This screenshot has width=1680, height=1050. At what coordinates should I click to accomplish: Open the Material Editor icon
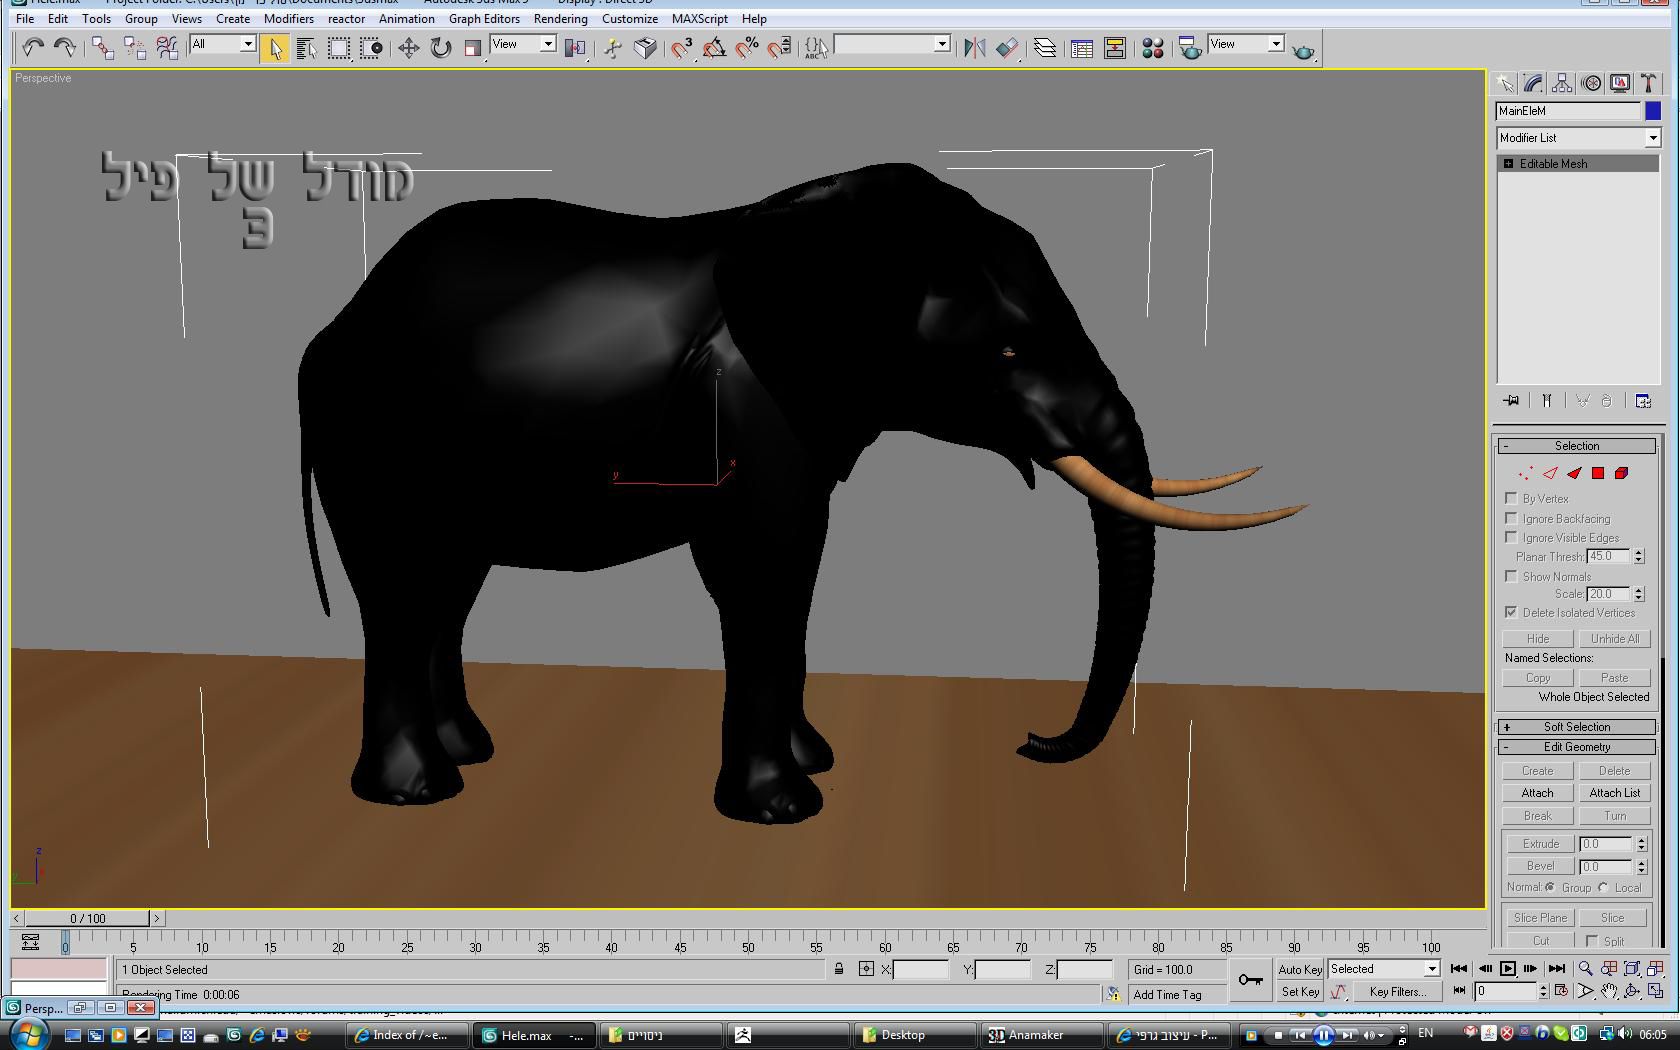tap(1153, 47)
